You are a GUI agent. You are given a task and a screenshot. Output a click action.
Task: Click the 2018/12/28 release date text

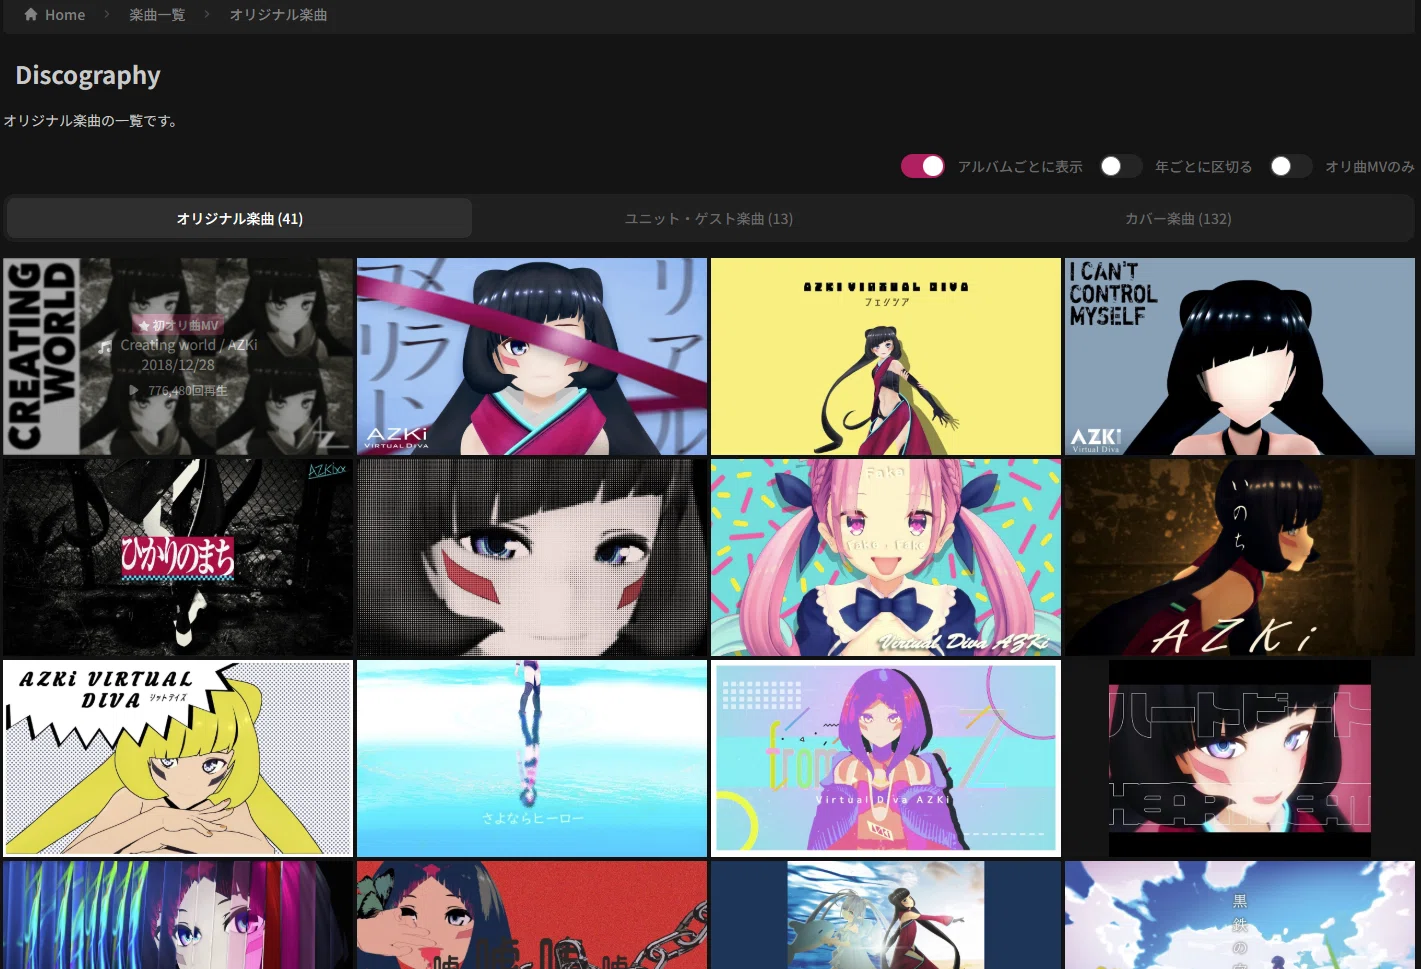pyautogui.click(x=178, y=366)
